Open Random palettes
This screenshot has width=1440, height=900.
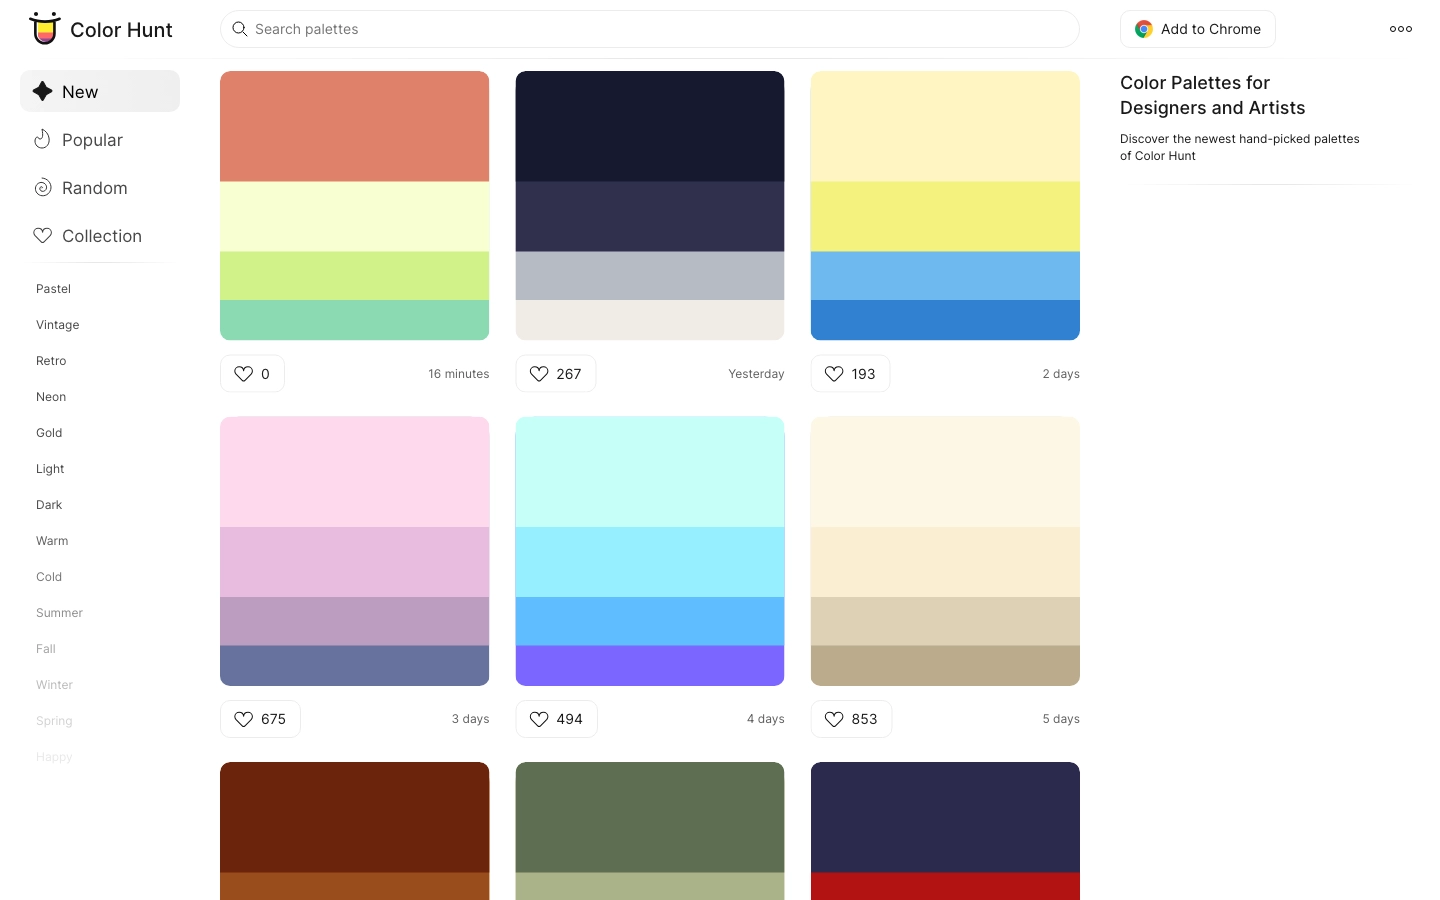pos(100,188)
